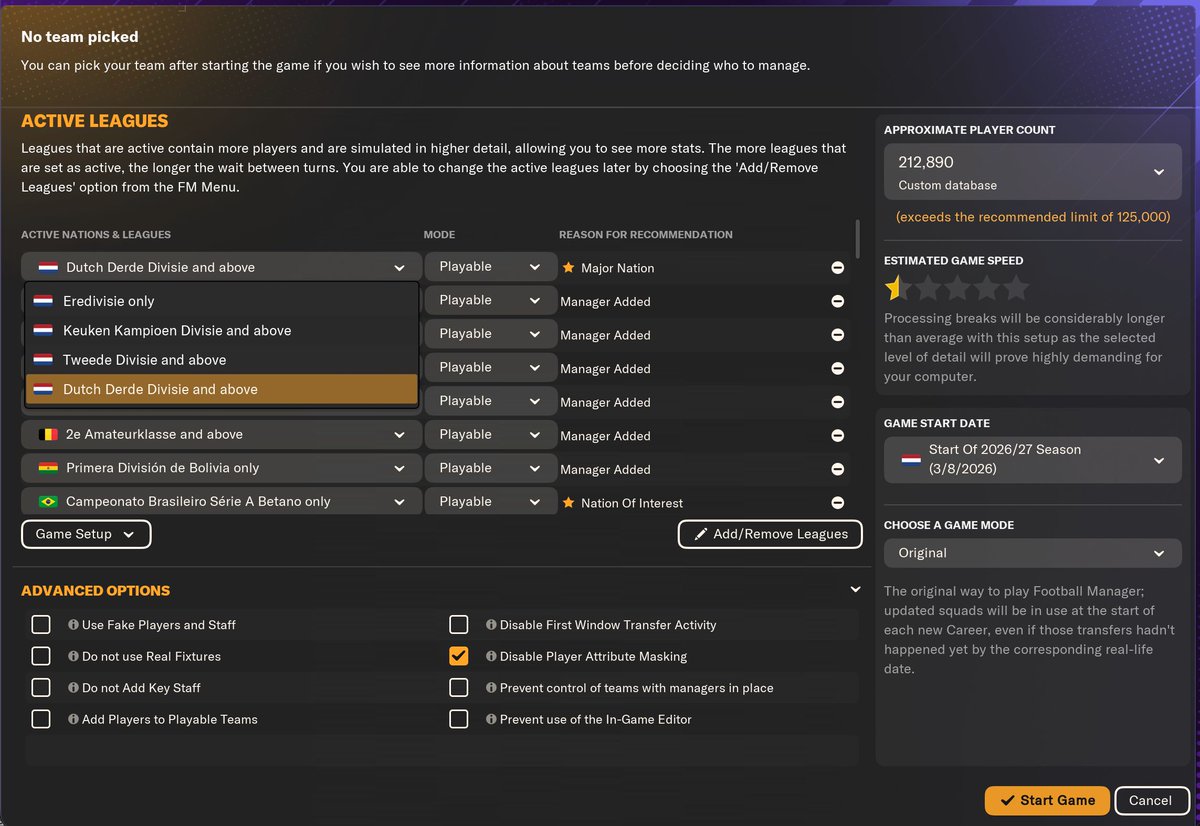Image resolution: width=1200 pixels, height=826 pixels.
Task: Click the pencil icon on Add/Remove Leagues
Action: pos(699,534)
